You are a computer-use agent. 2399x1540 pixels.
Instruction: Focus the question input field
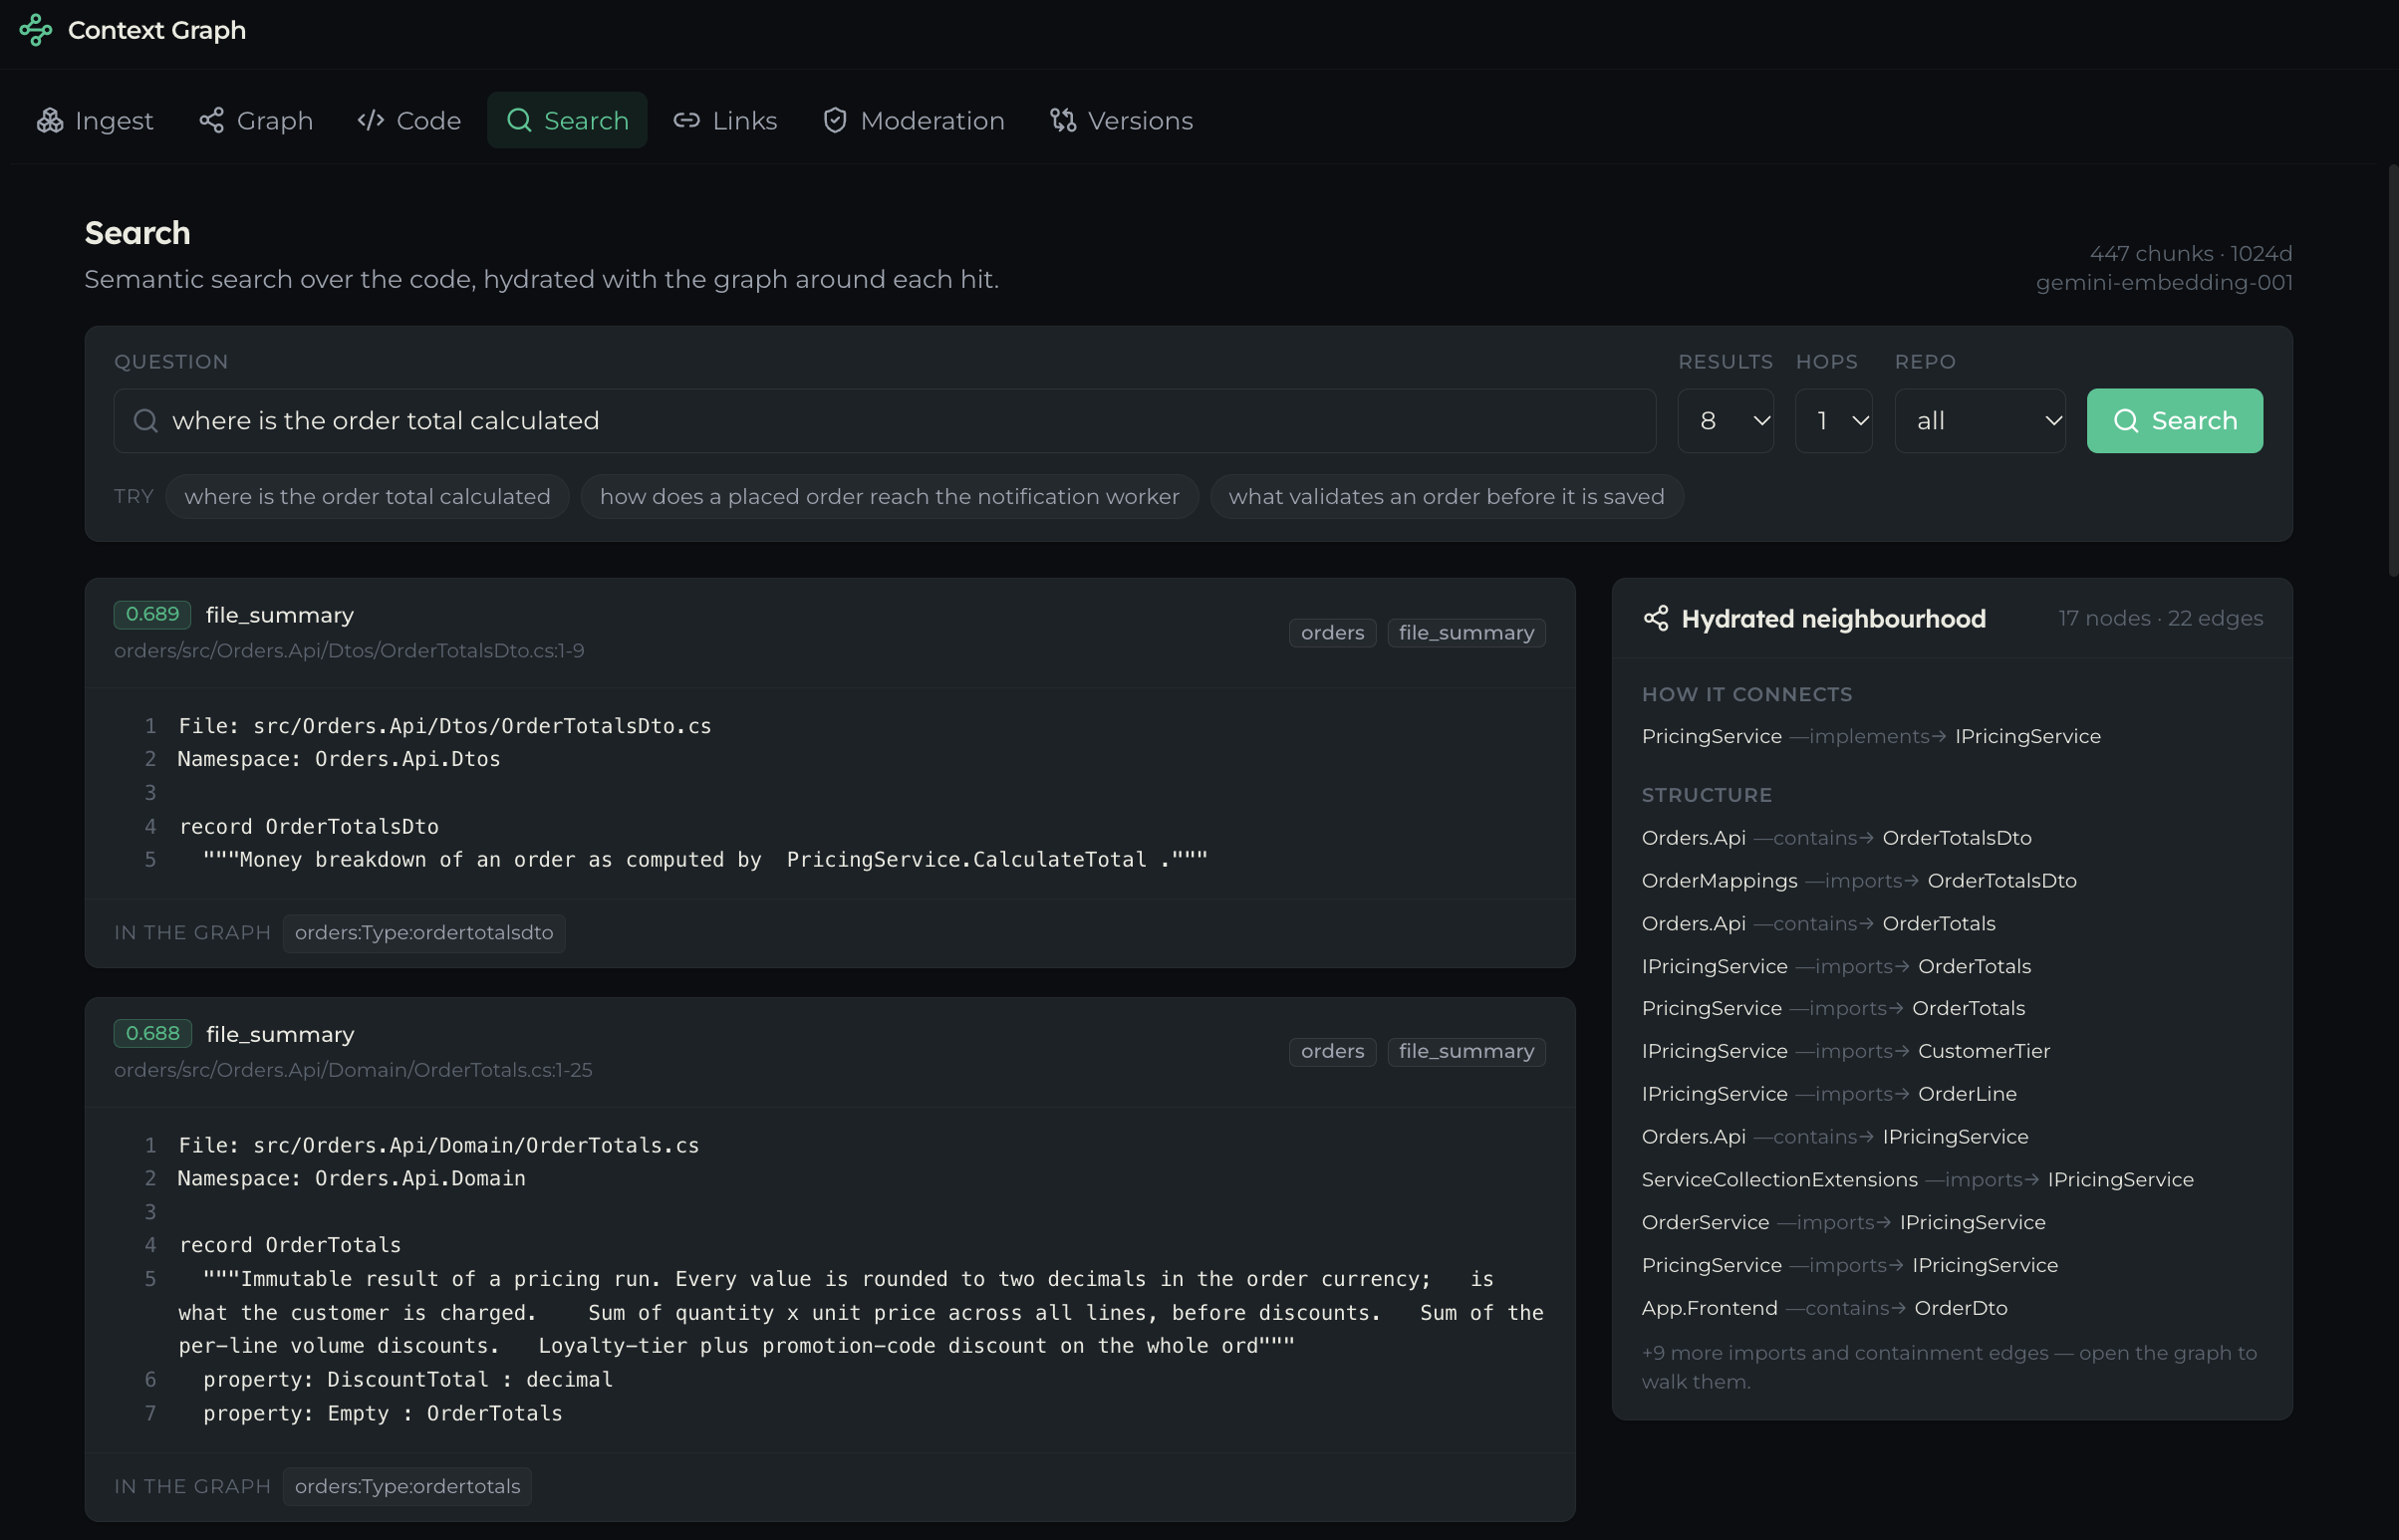885,420
